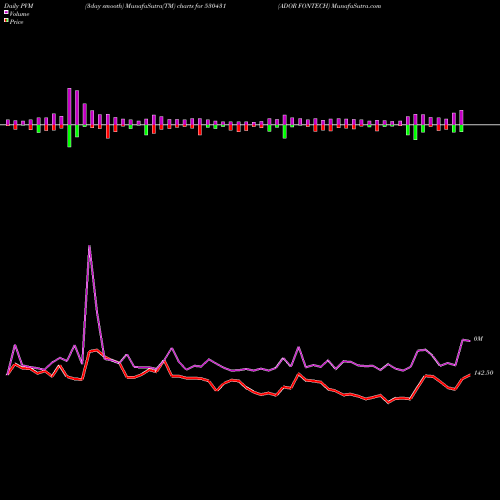Click the '(3day smooth) MunafaSutra(TM) charts for 530431' text
Image resolution: width=500 pixels, height=500 pixels.
coord(155,6)
